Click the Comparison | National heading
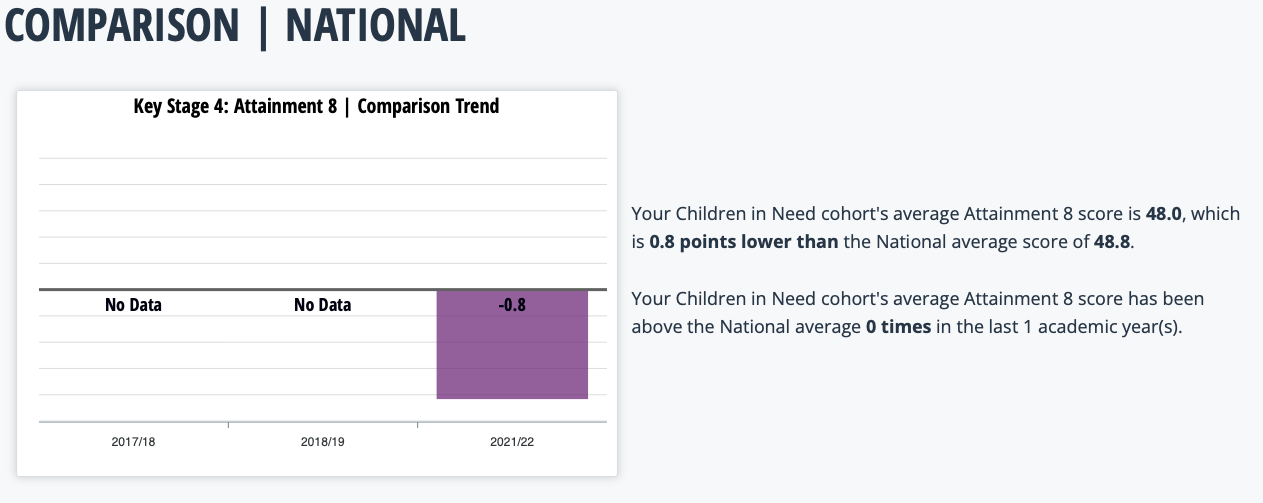Viewport: 1263px width, 503px height. (236, 24)
